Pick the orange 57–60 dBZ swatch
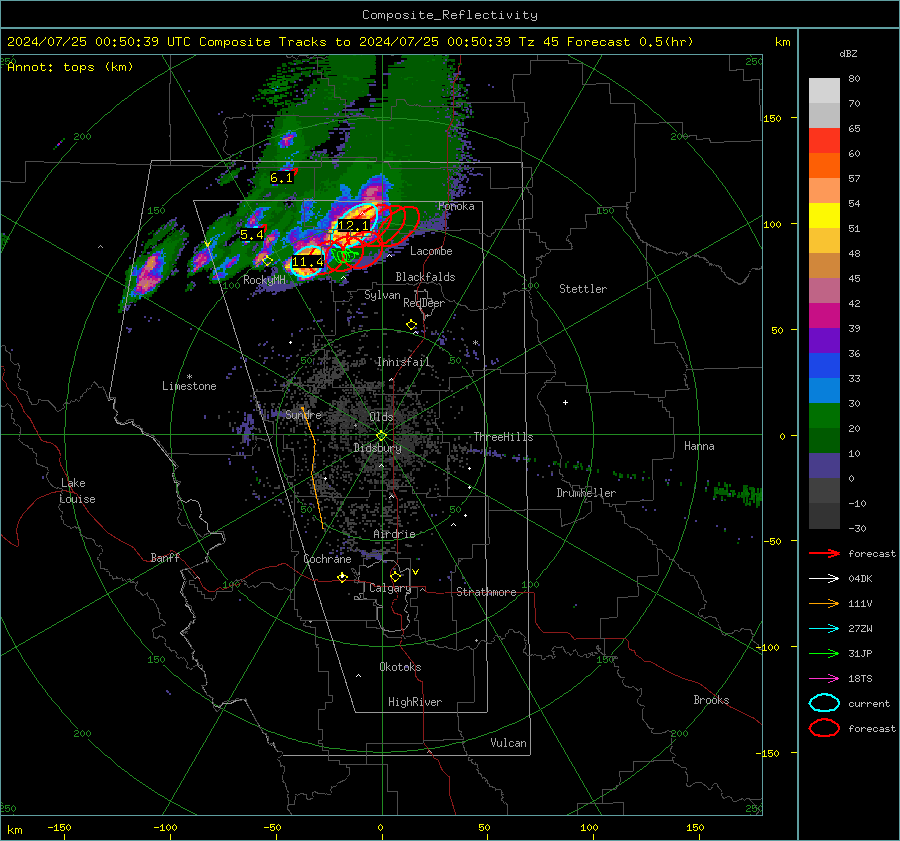 tap(824, 166)
